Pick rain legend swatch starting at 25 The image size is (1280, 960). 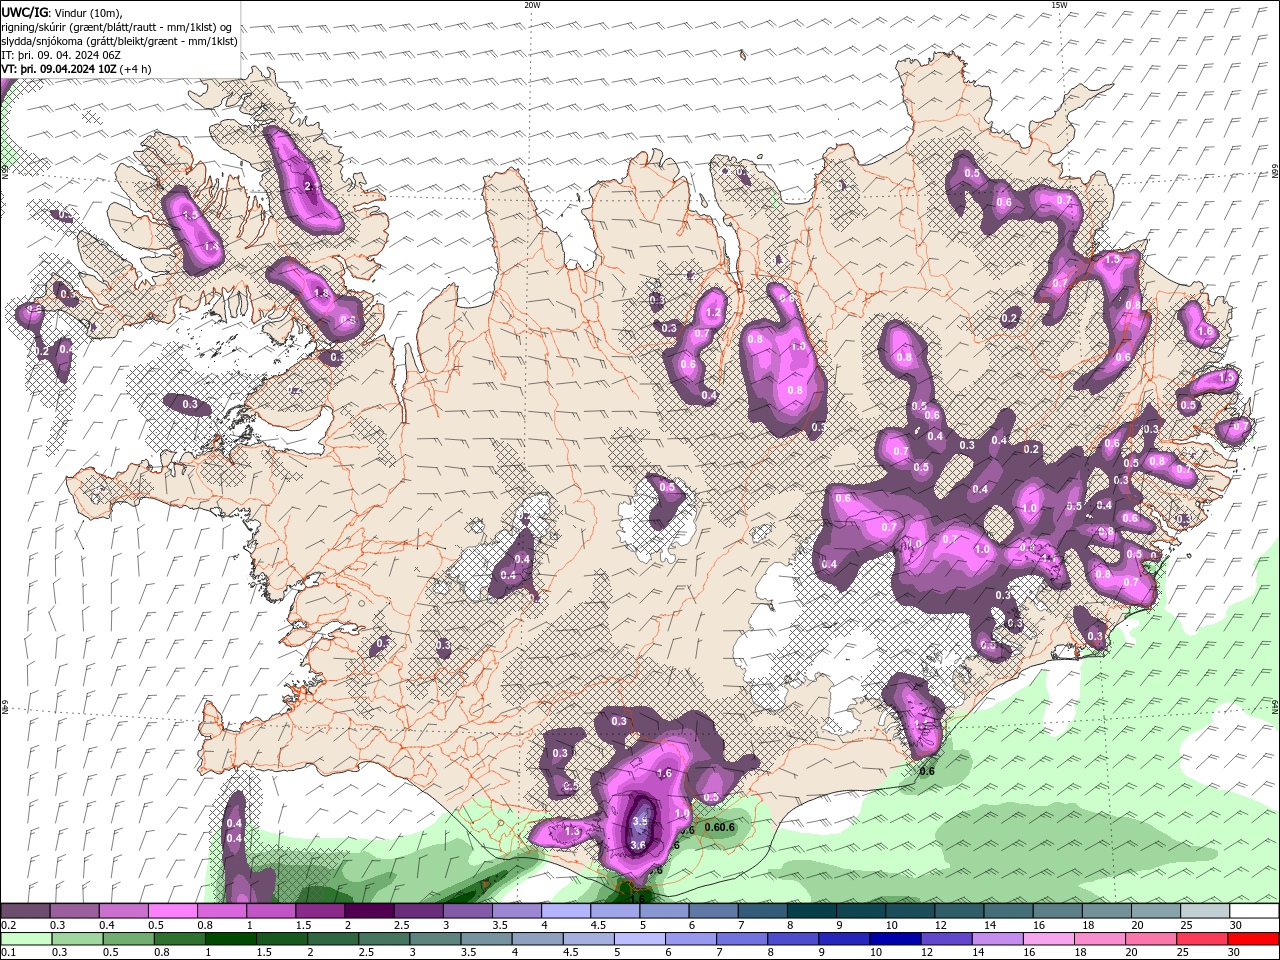(x=1202, y=939)
